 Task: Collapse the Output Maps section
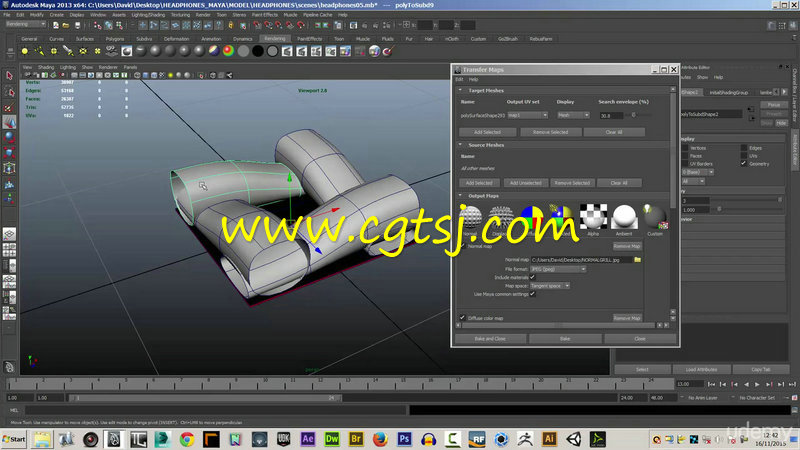coord(460,195)
